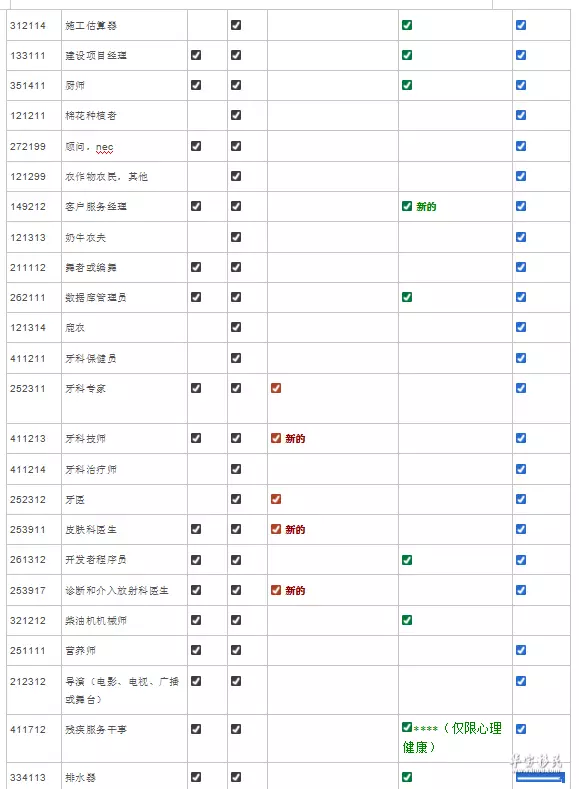
Task: Toggle blue checkbox in row 212312 导演
Action: click(x=521, y=681)
